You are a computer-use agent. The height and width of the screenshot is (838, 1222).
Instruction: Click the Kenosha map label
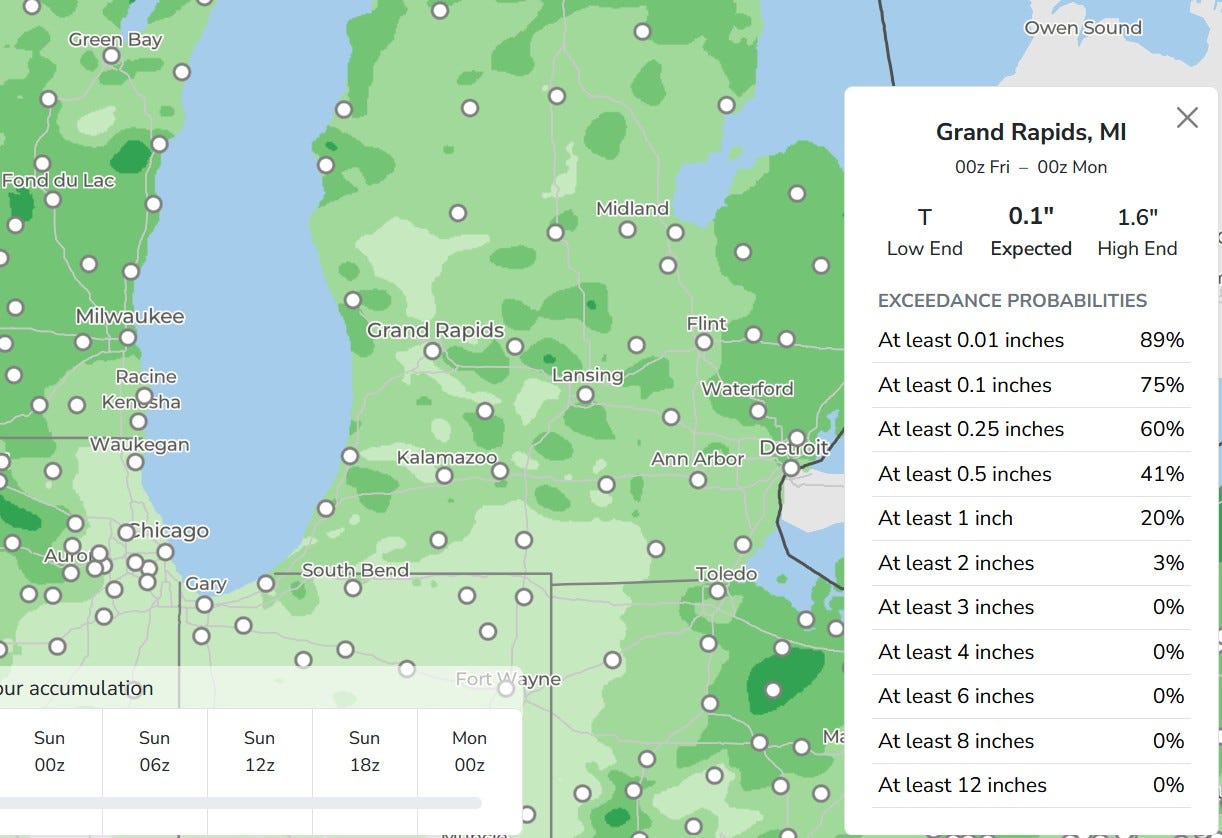click(141, 402)
